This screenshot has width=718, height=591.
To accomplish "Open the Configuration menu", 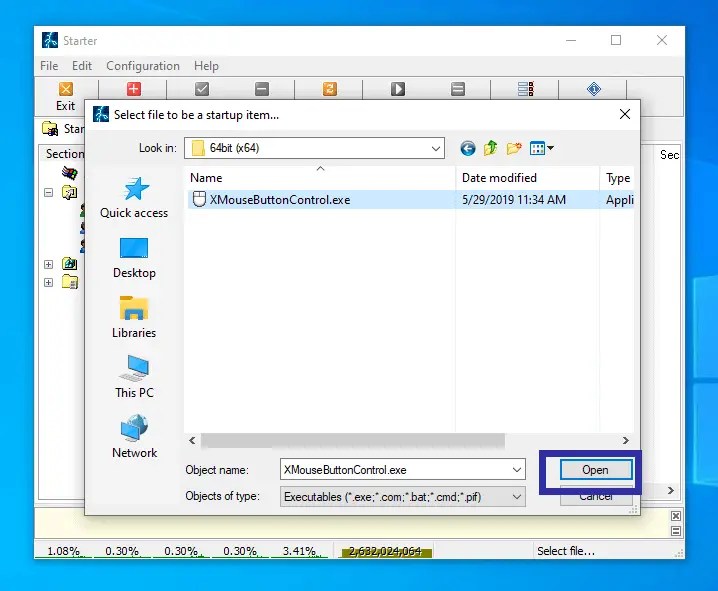I will tap(142, 66).
